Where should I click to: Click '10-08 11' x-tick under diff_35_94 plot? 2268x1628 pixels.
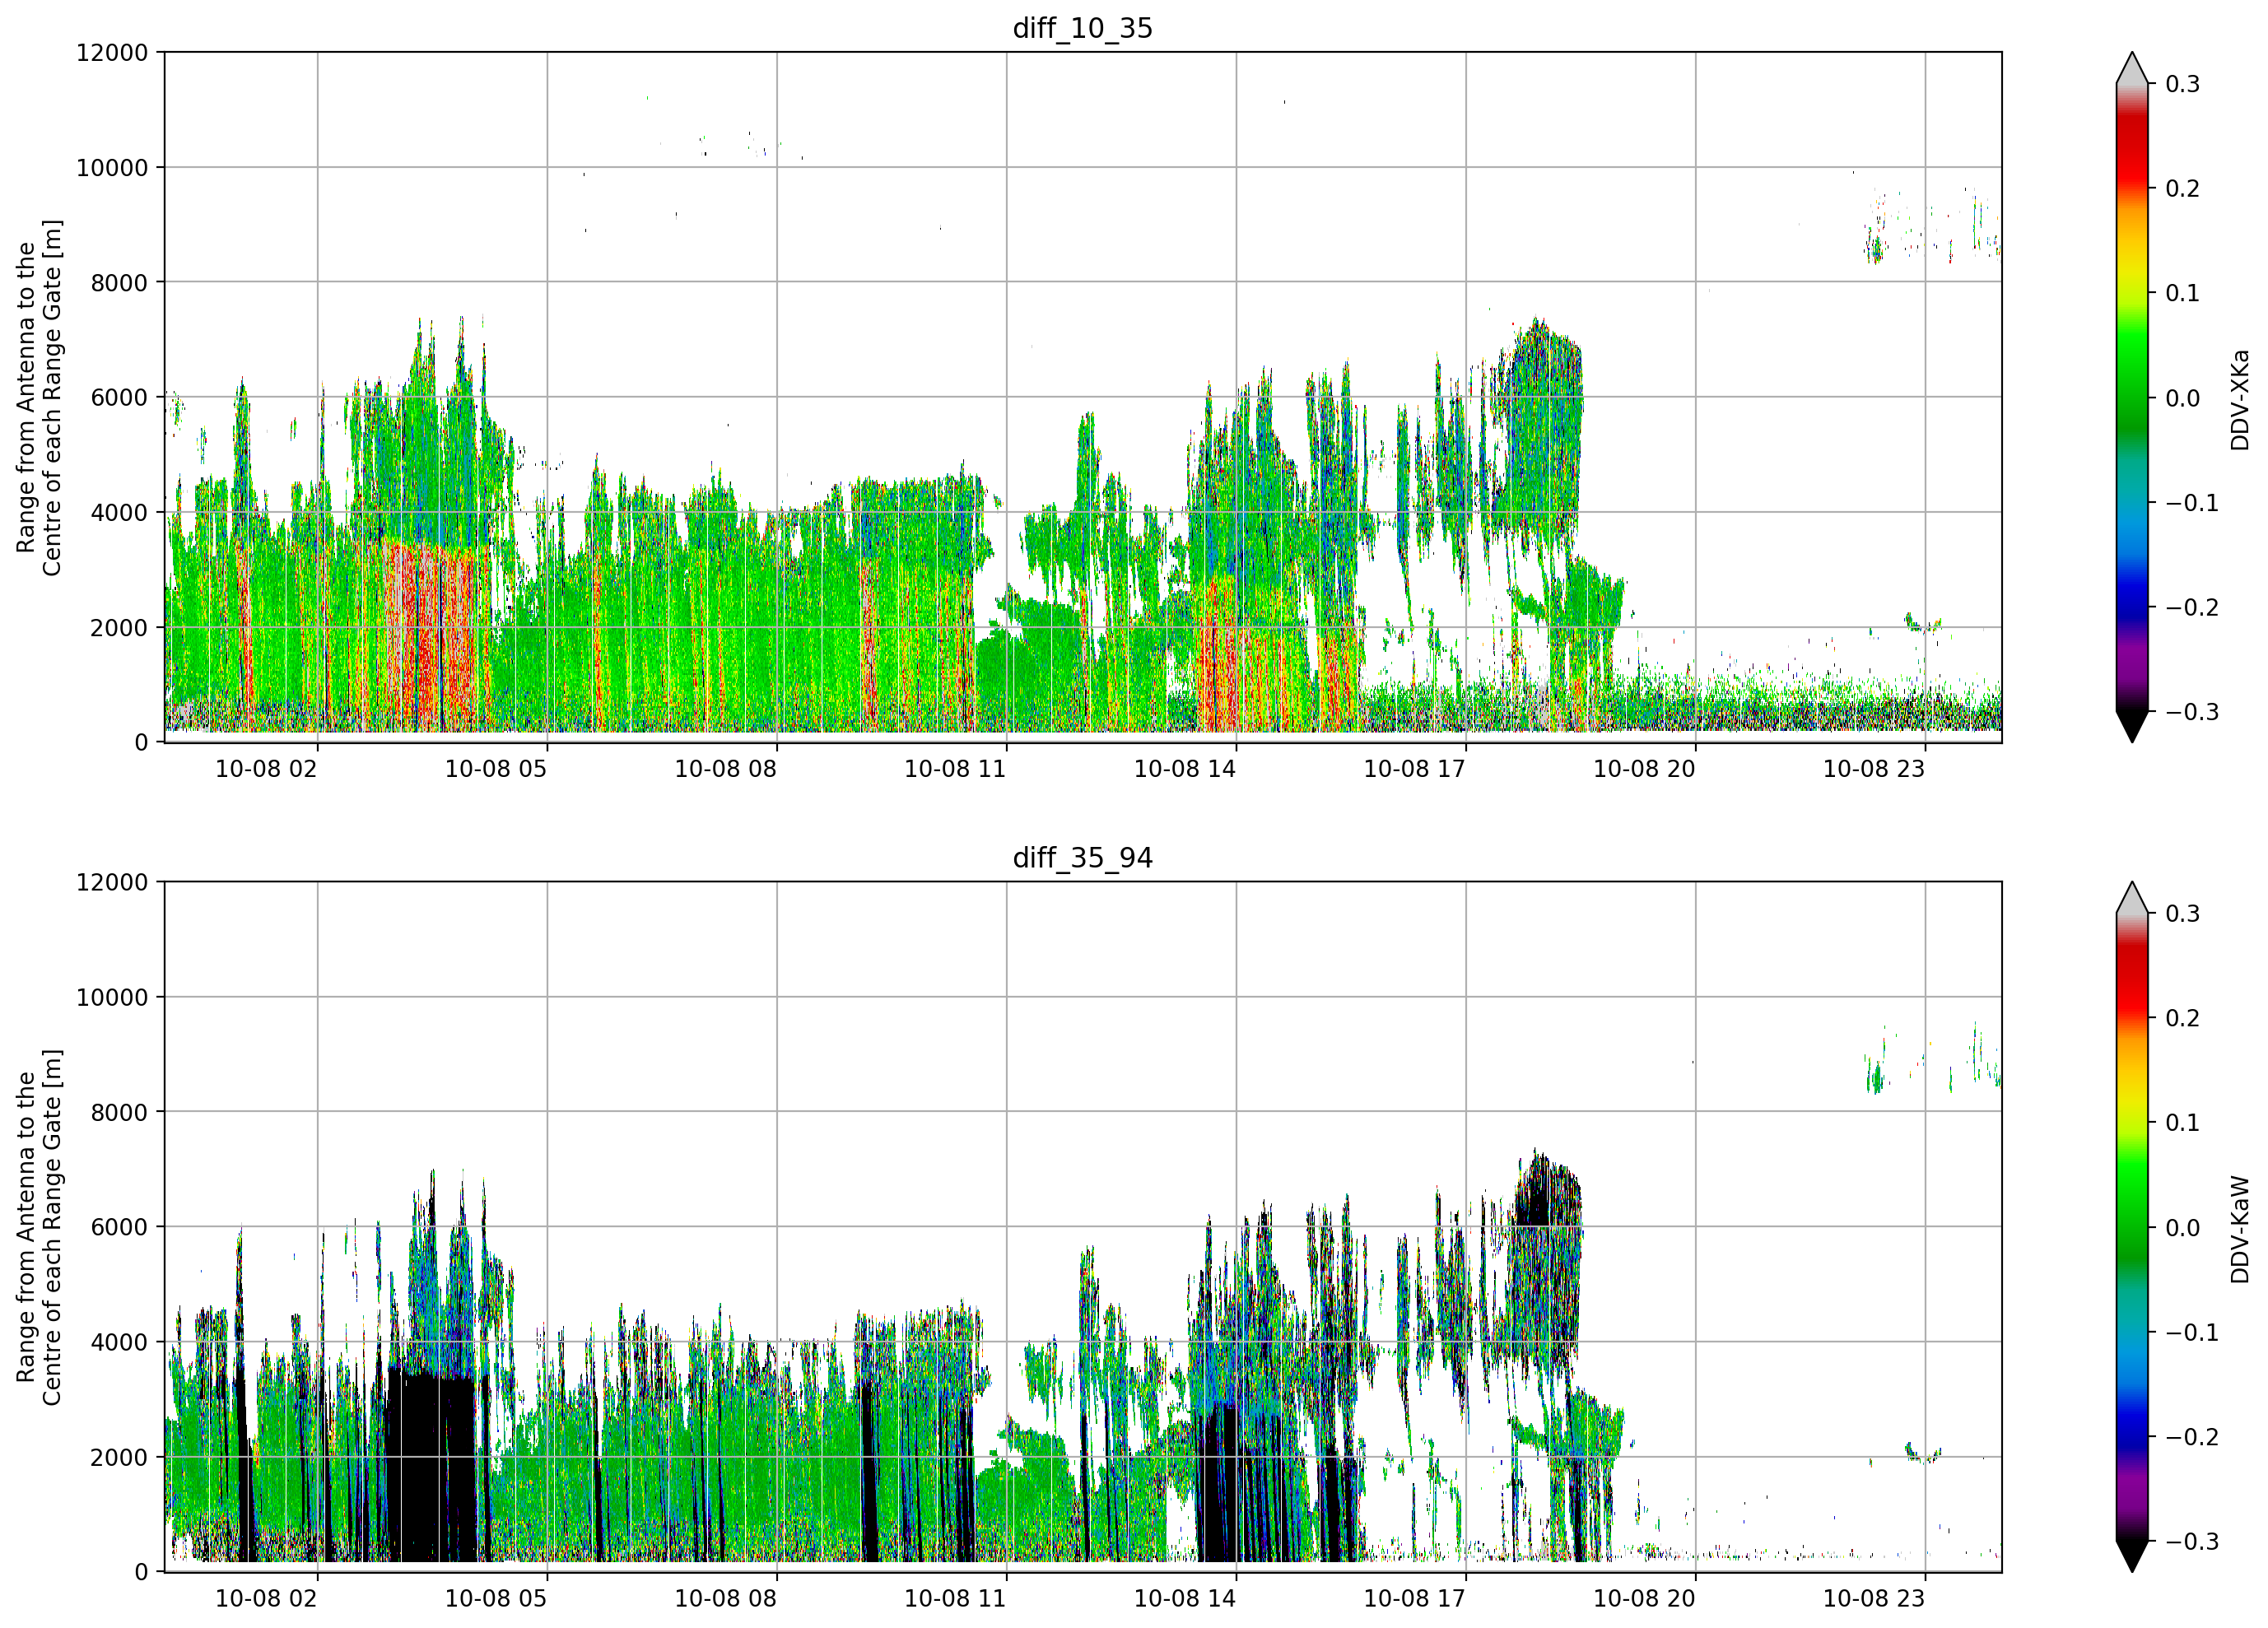click(x=955, y=1599)
